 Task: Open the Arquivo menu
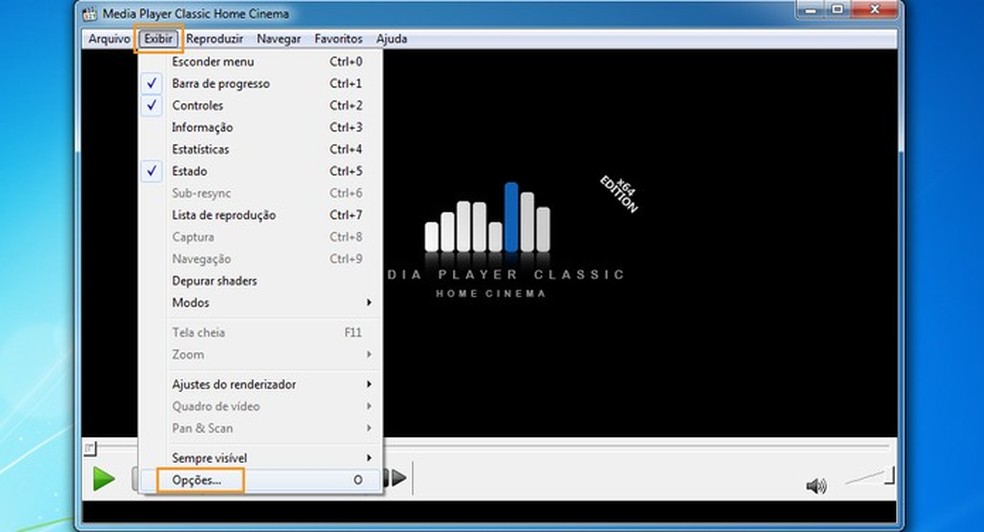tap(109, 39)
